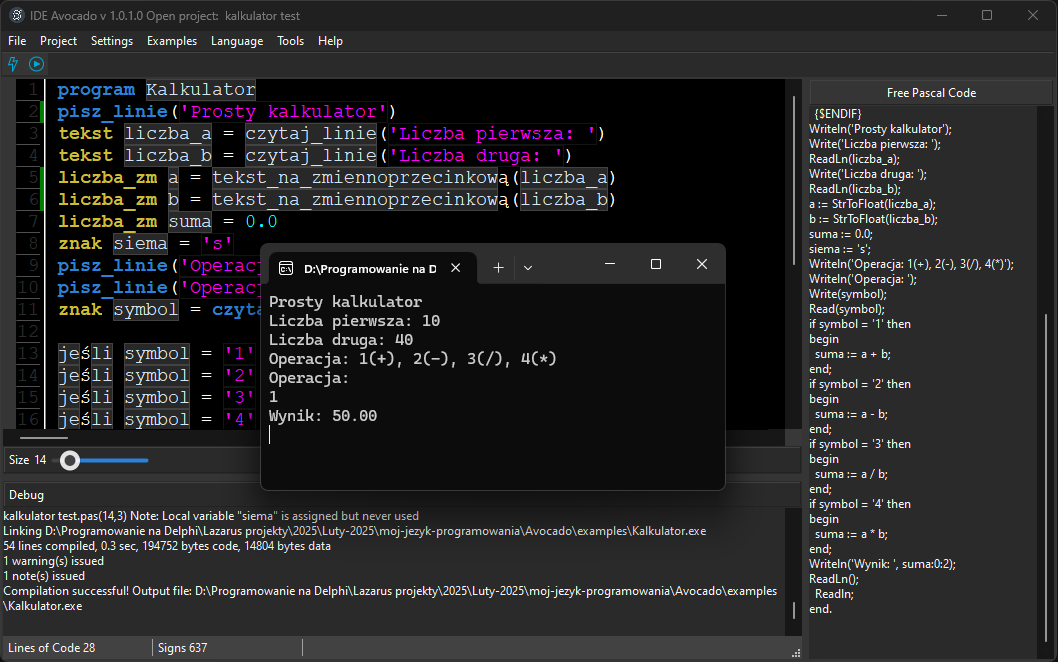Maximize the terminal window

pyautogui.click(x=656, y=265)
